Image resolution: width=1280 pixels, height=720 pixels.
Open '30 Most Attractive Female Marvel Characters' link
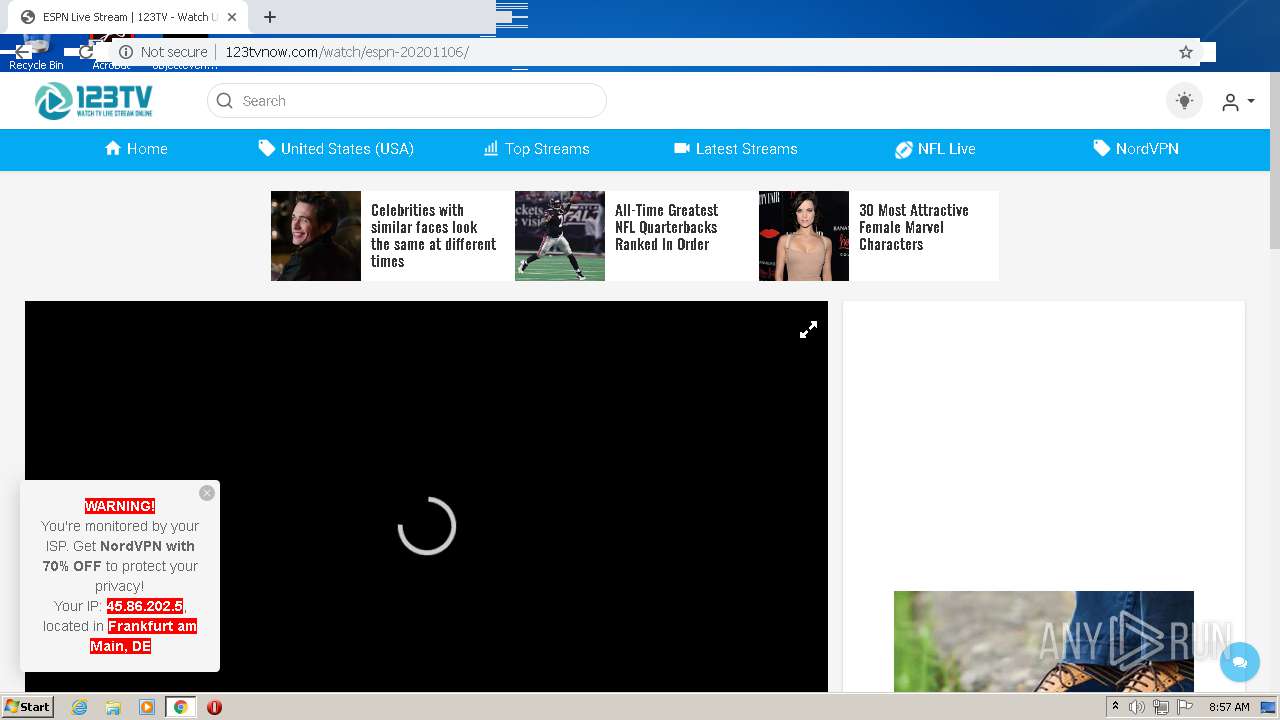point(914,227)
